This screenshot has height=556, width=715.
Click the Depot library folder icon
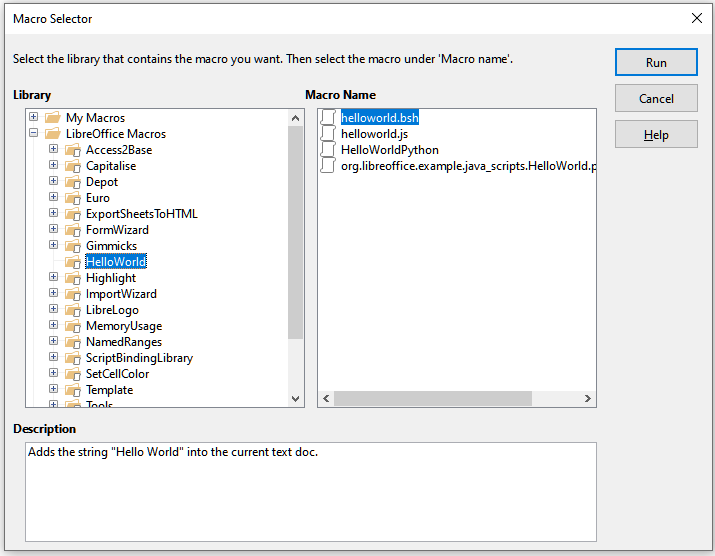pyautogui.click(x=73, y=182)
